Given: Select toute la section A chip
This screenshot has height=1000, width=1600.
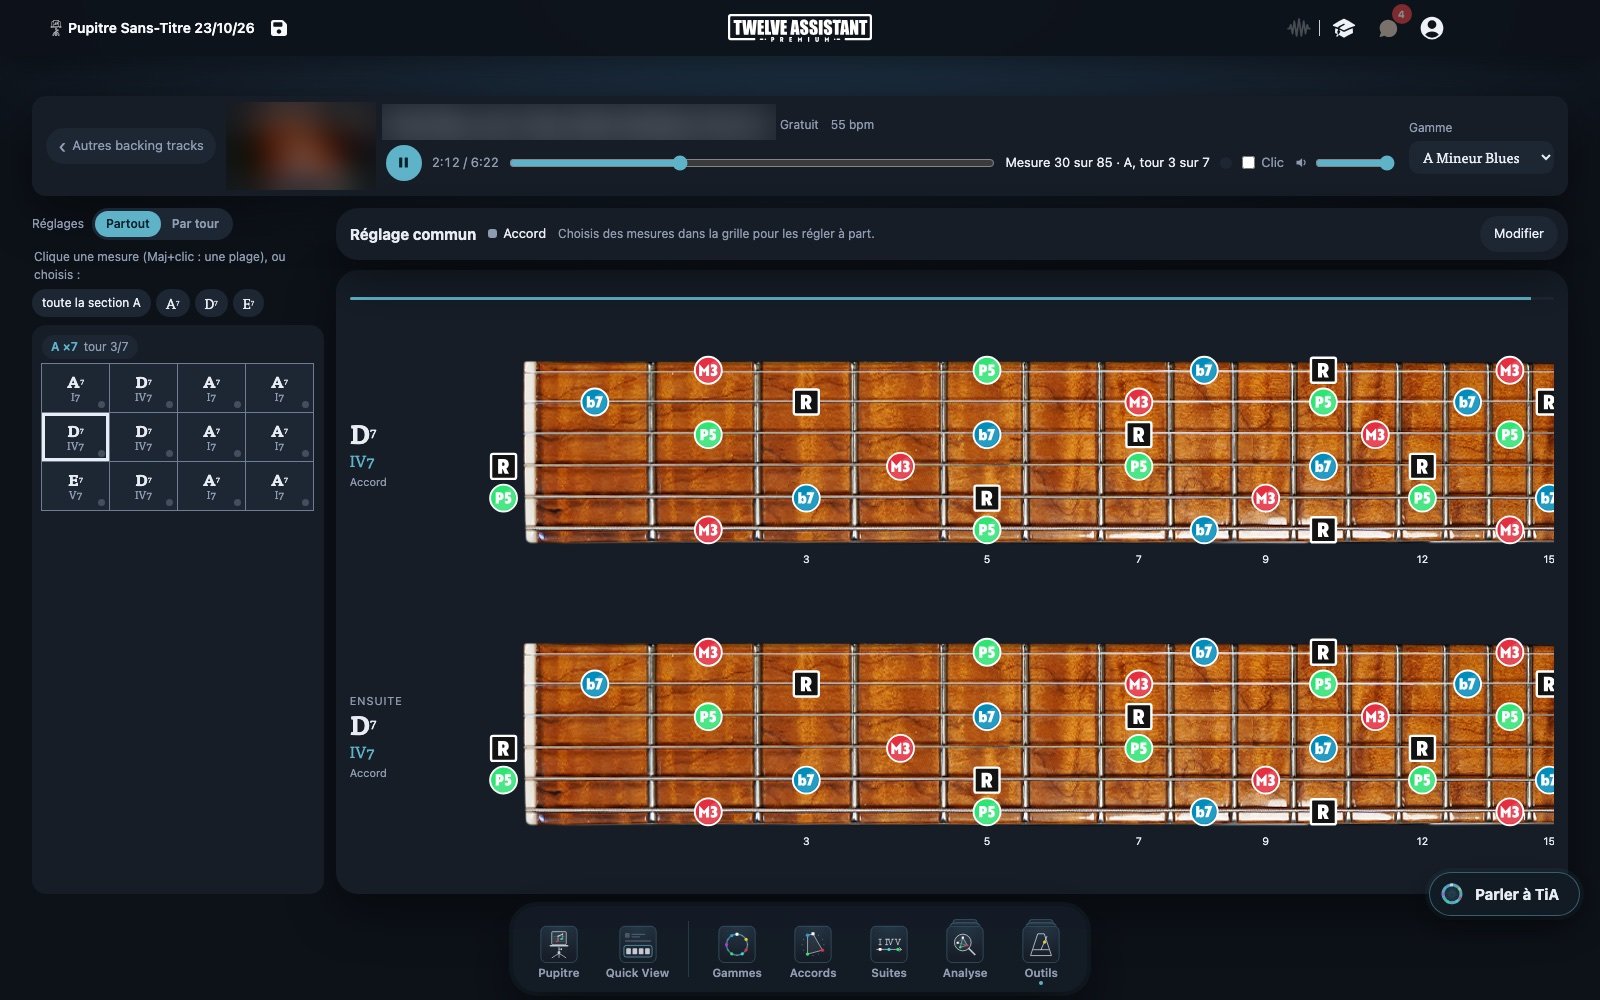Looking at the screenshot, I should [91, 303].
